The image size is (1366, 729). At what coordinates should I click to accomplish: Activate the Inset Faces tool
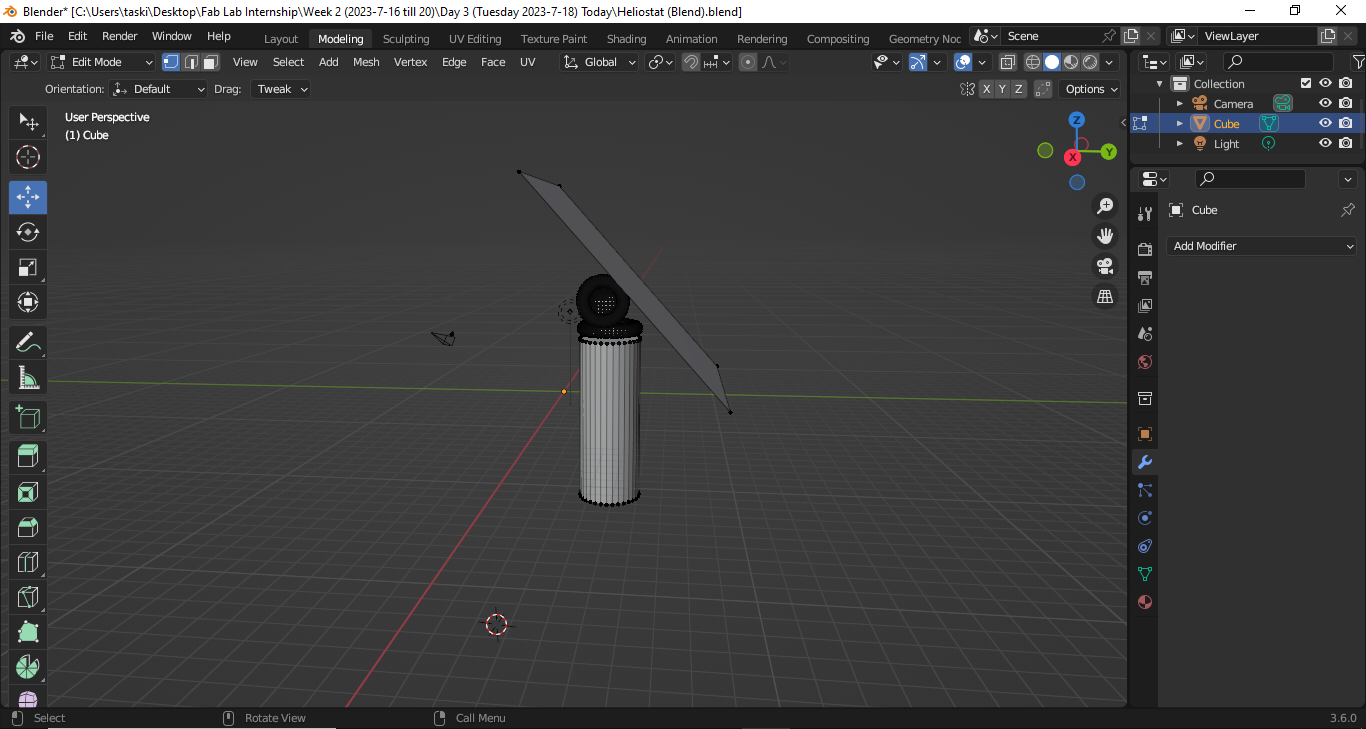pos(28,493)
